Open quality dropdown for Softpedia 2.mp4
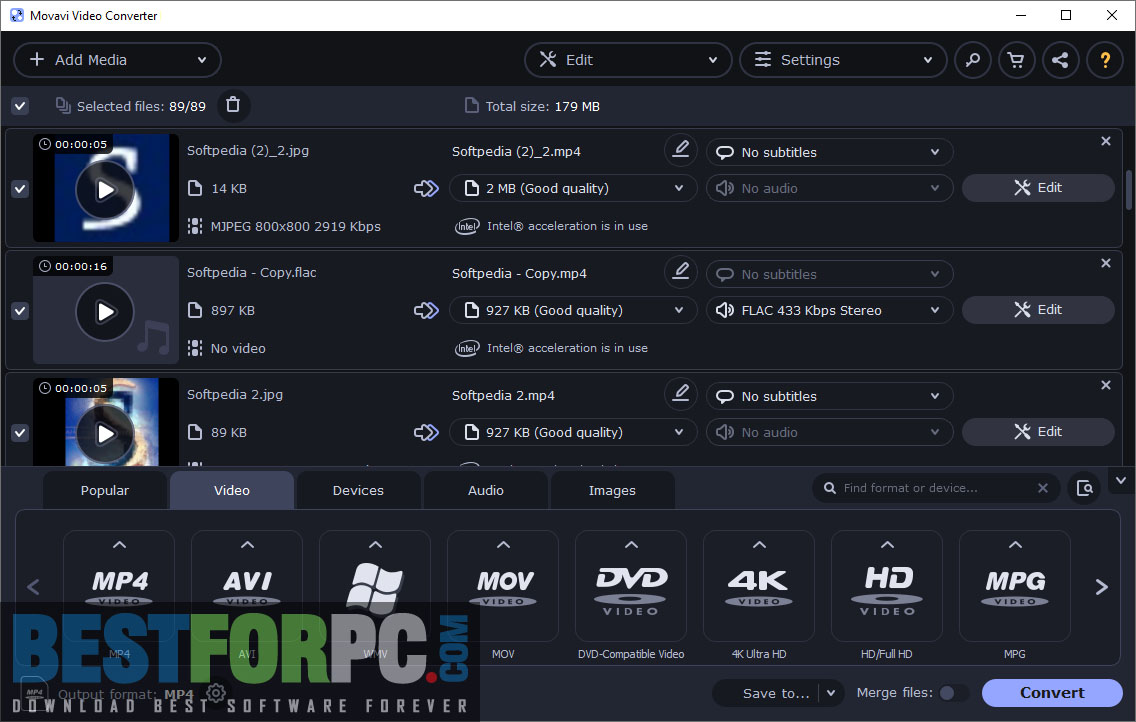 click(573, 432)
